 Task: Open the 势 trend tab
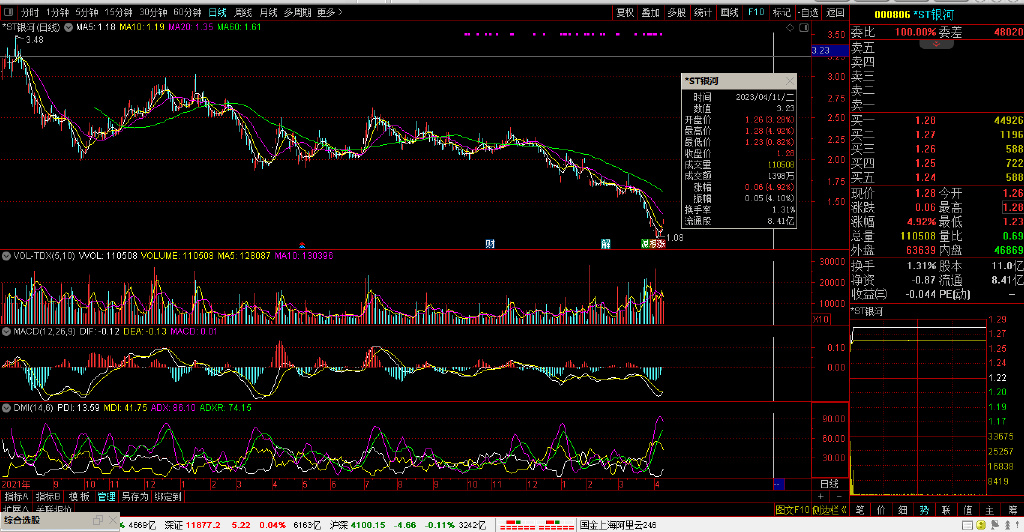[924, 510]
